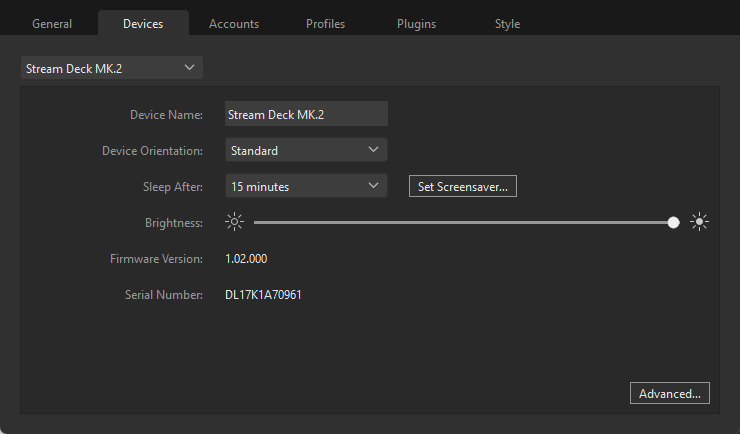The height and width of the screenshot is (434, 740).
Task: Click the firmware version value 1.02.000
Action: pyautogui.click(x=246, y=259)
